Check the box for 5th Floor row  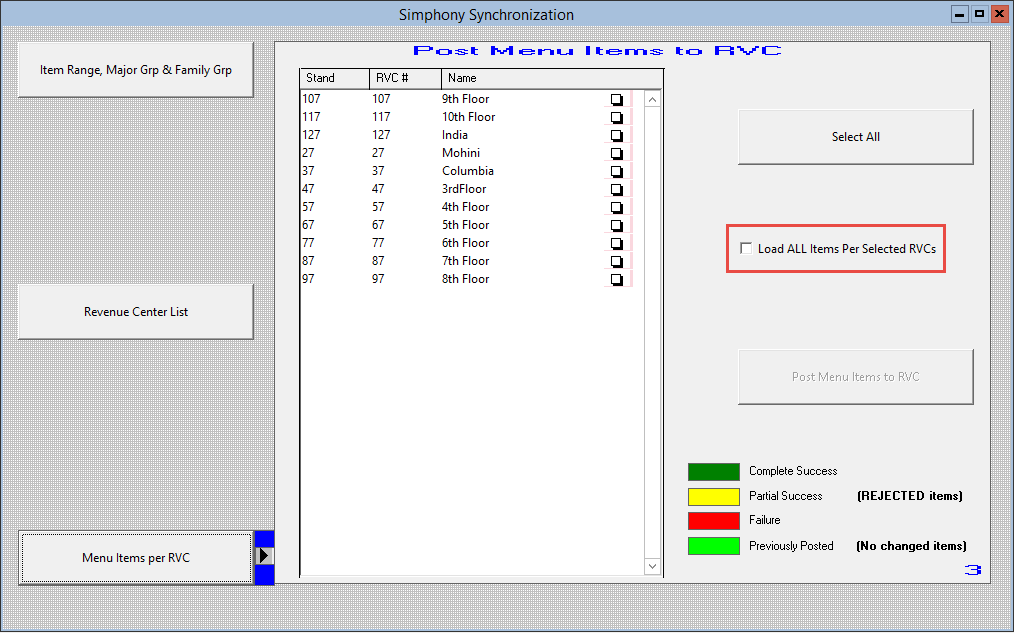(616, 226)
